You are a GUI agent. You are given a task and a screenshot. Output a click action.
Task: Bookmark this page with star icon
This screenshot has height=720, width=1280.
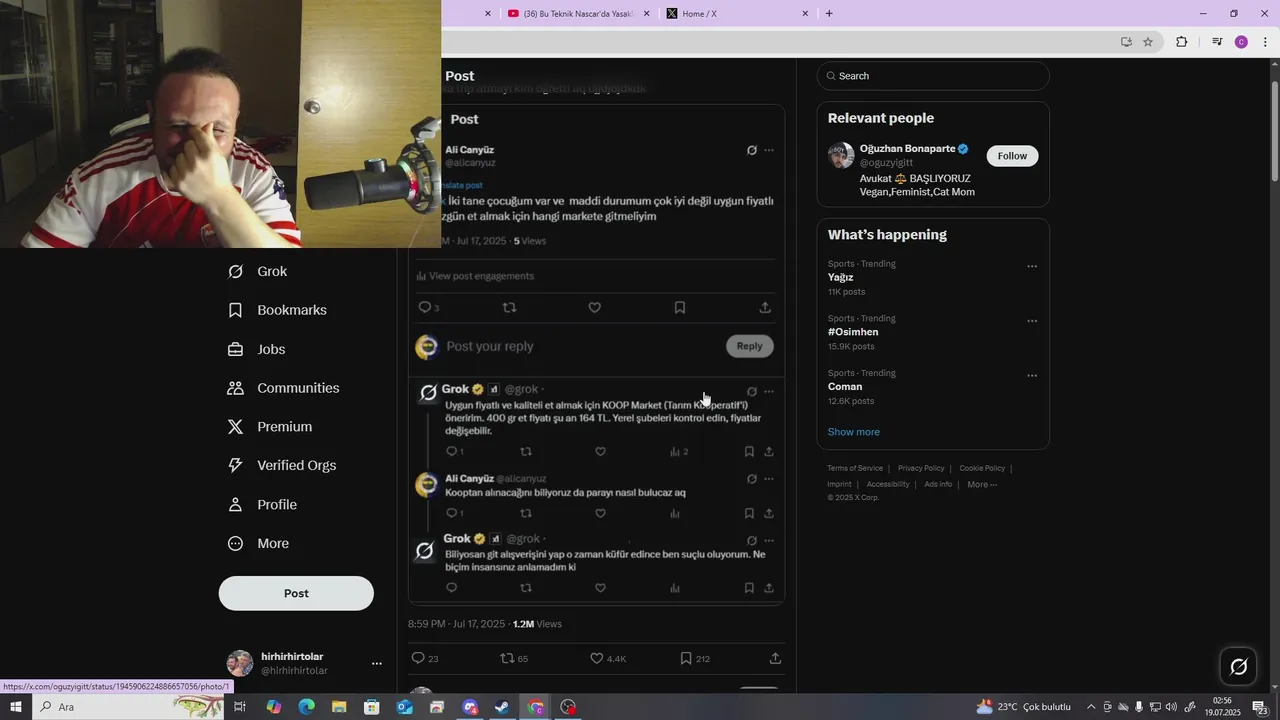[x=1148, y=42]
